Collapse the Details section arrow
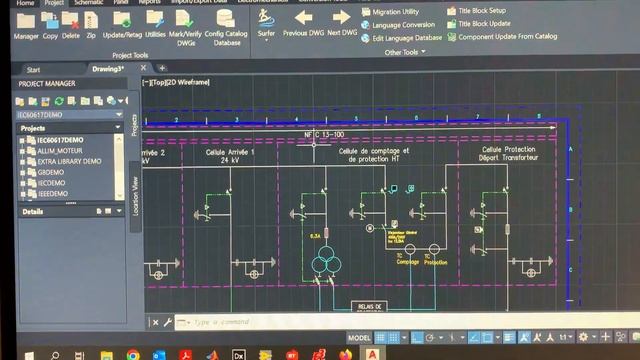 pyautogui.click(x=119, y=211)
